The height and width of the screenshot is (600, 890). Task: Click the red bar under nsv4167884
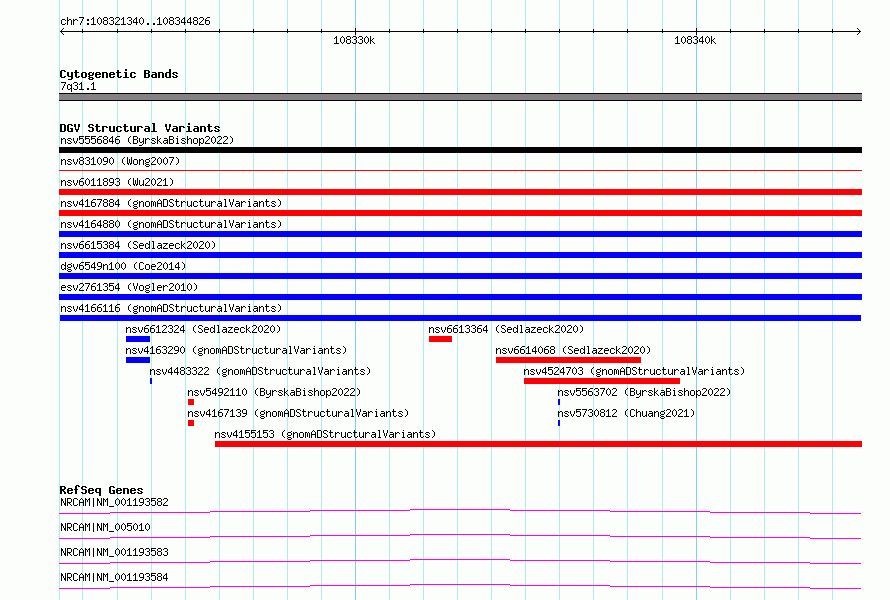(x=460, y=213)
